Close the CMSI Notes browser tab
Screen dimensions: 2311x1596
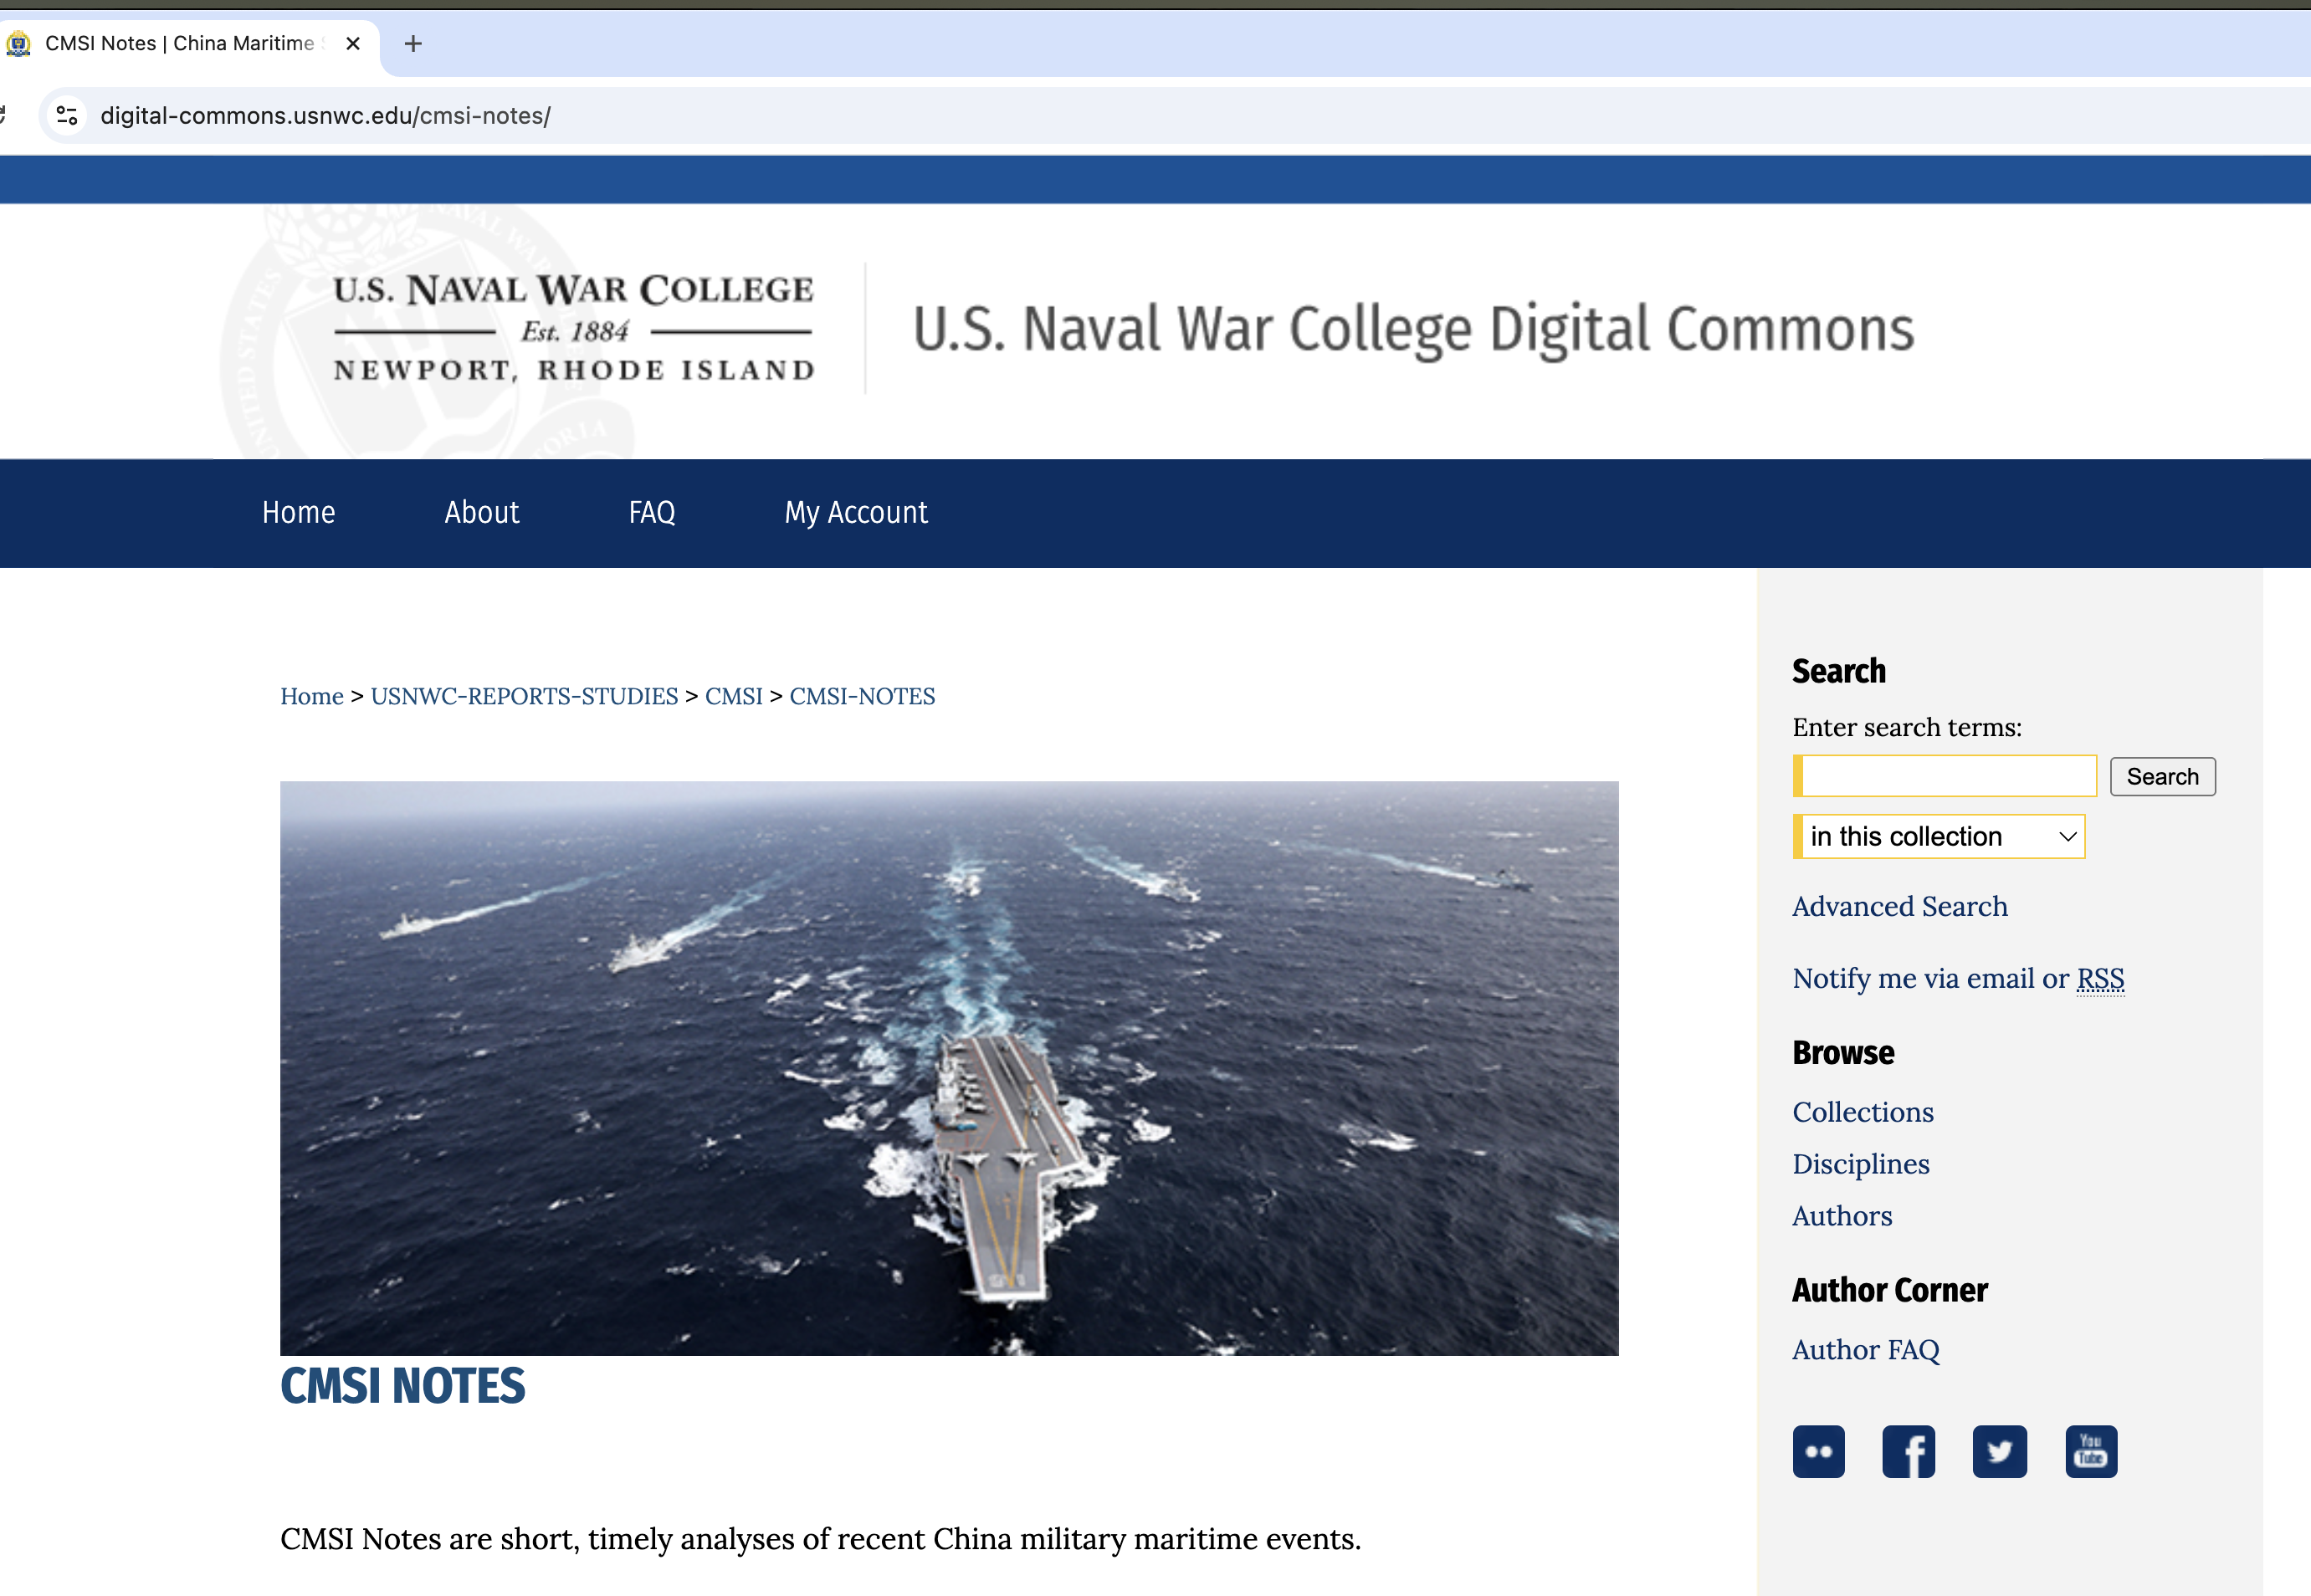click(352, 44)
